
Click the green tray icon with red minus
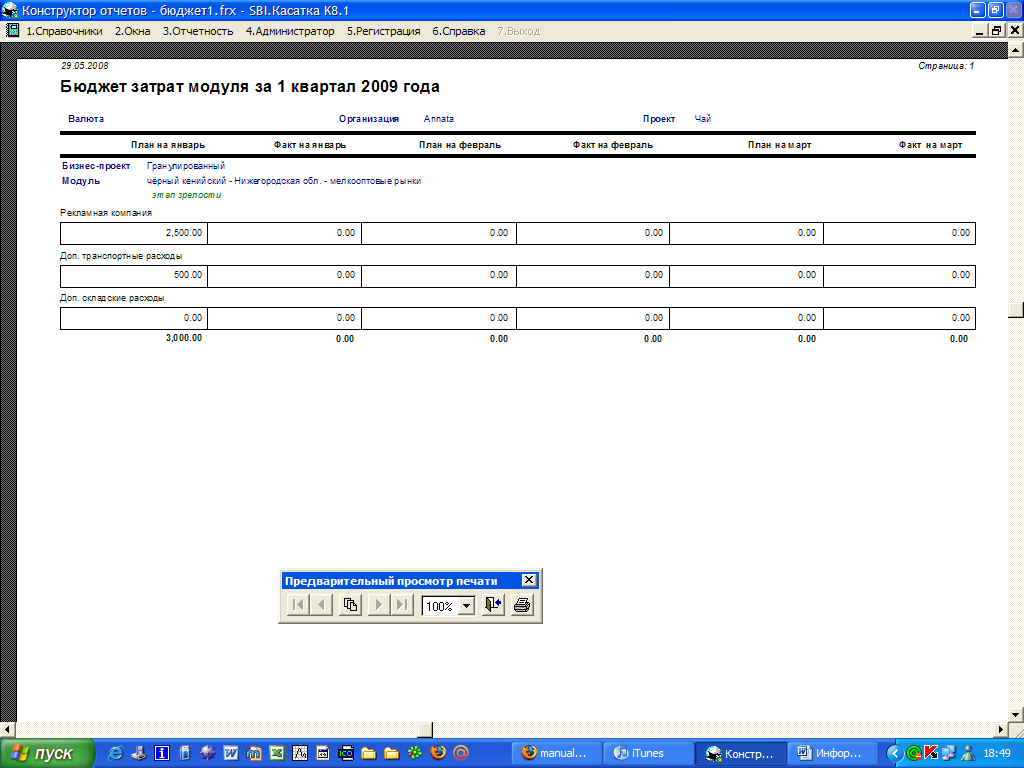pos(914,753)
